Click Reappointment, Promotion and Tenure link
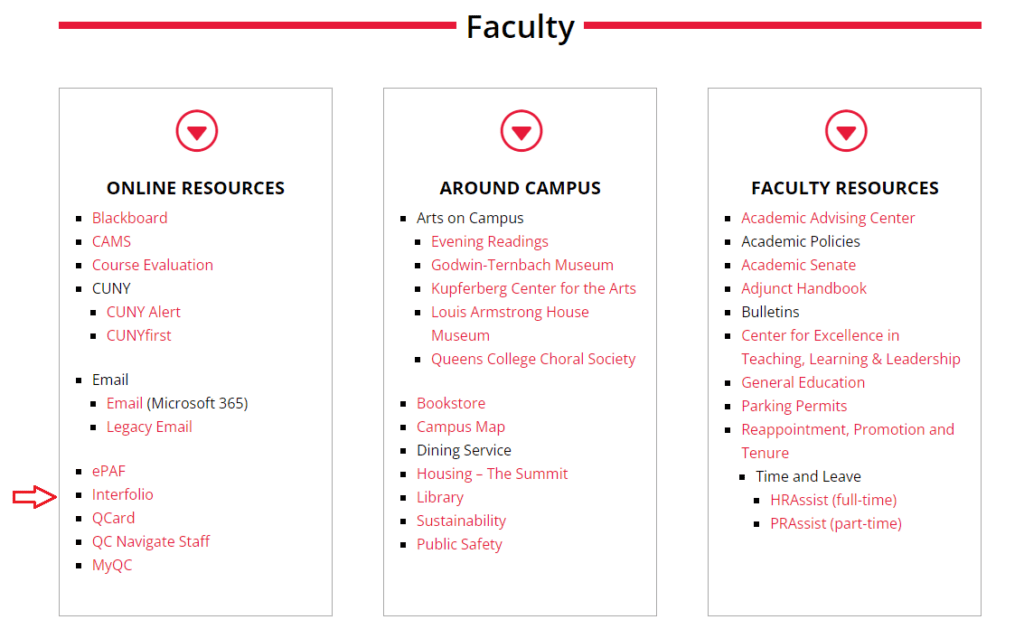This screenshot has width=1024, height=629. coord(848,441)
